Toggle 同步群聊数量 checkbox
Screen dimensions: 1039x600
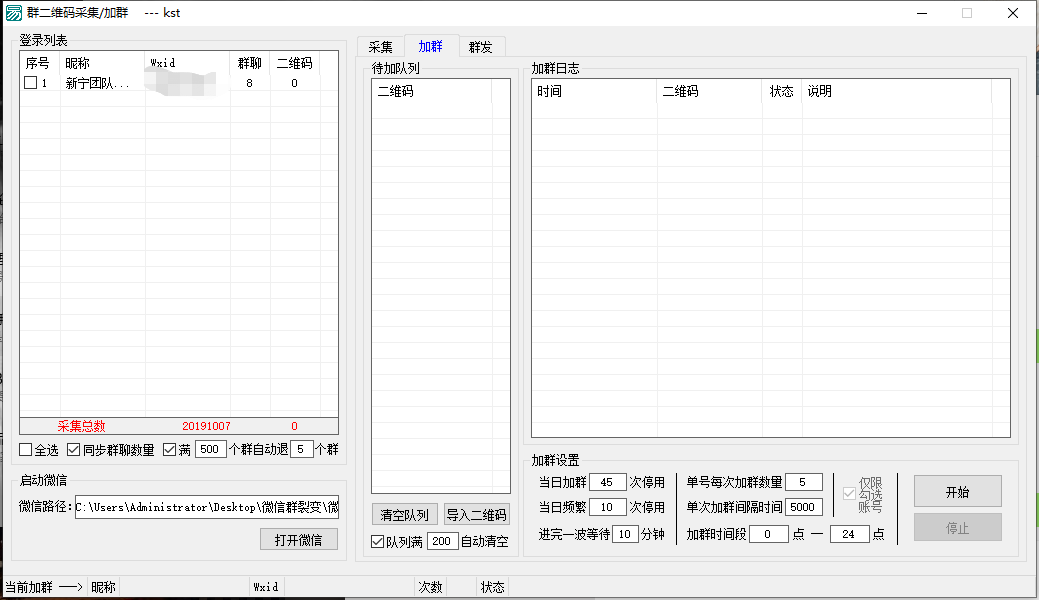coord(74,450)
